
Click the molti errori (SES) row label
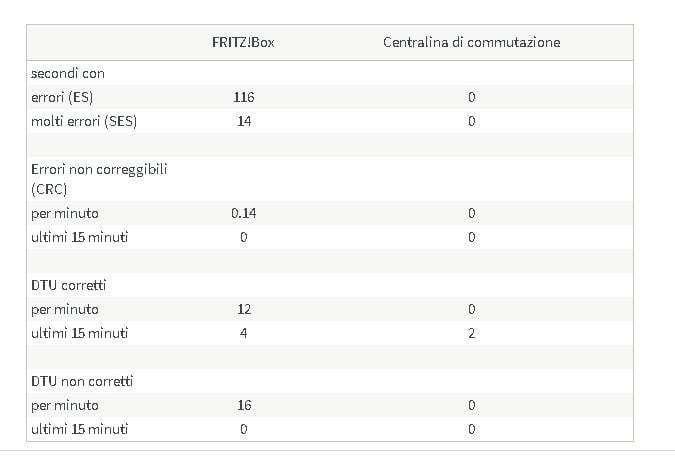point(84,121)
